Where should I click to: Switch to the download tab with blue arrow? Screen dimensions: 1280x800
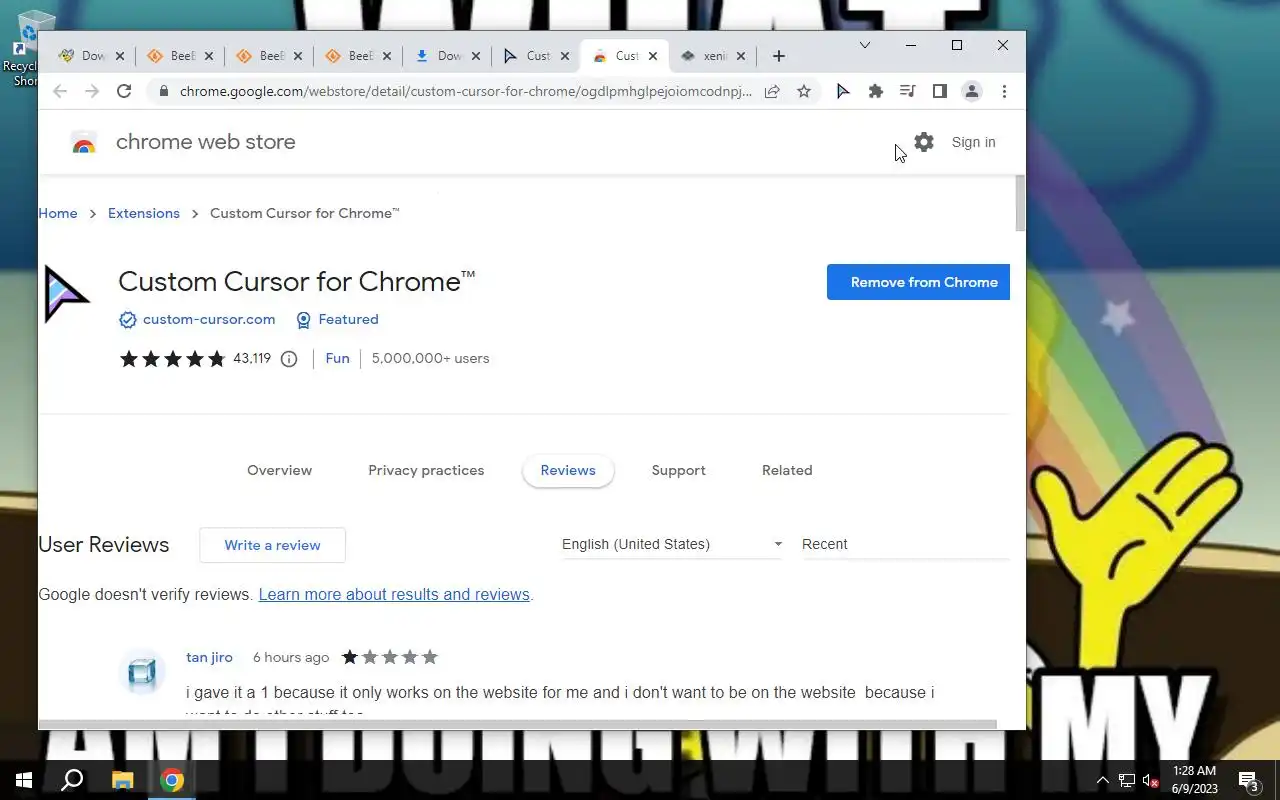coord(447,56)
